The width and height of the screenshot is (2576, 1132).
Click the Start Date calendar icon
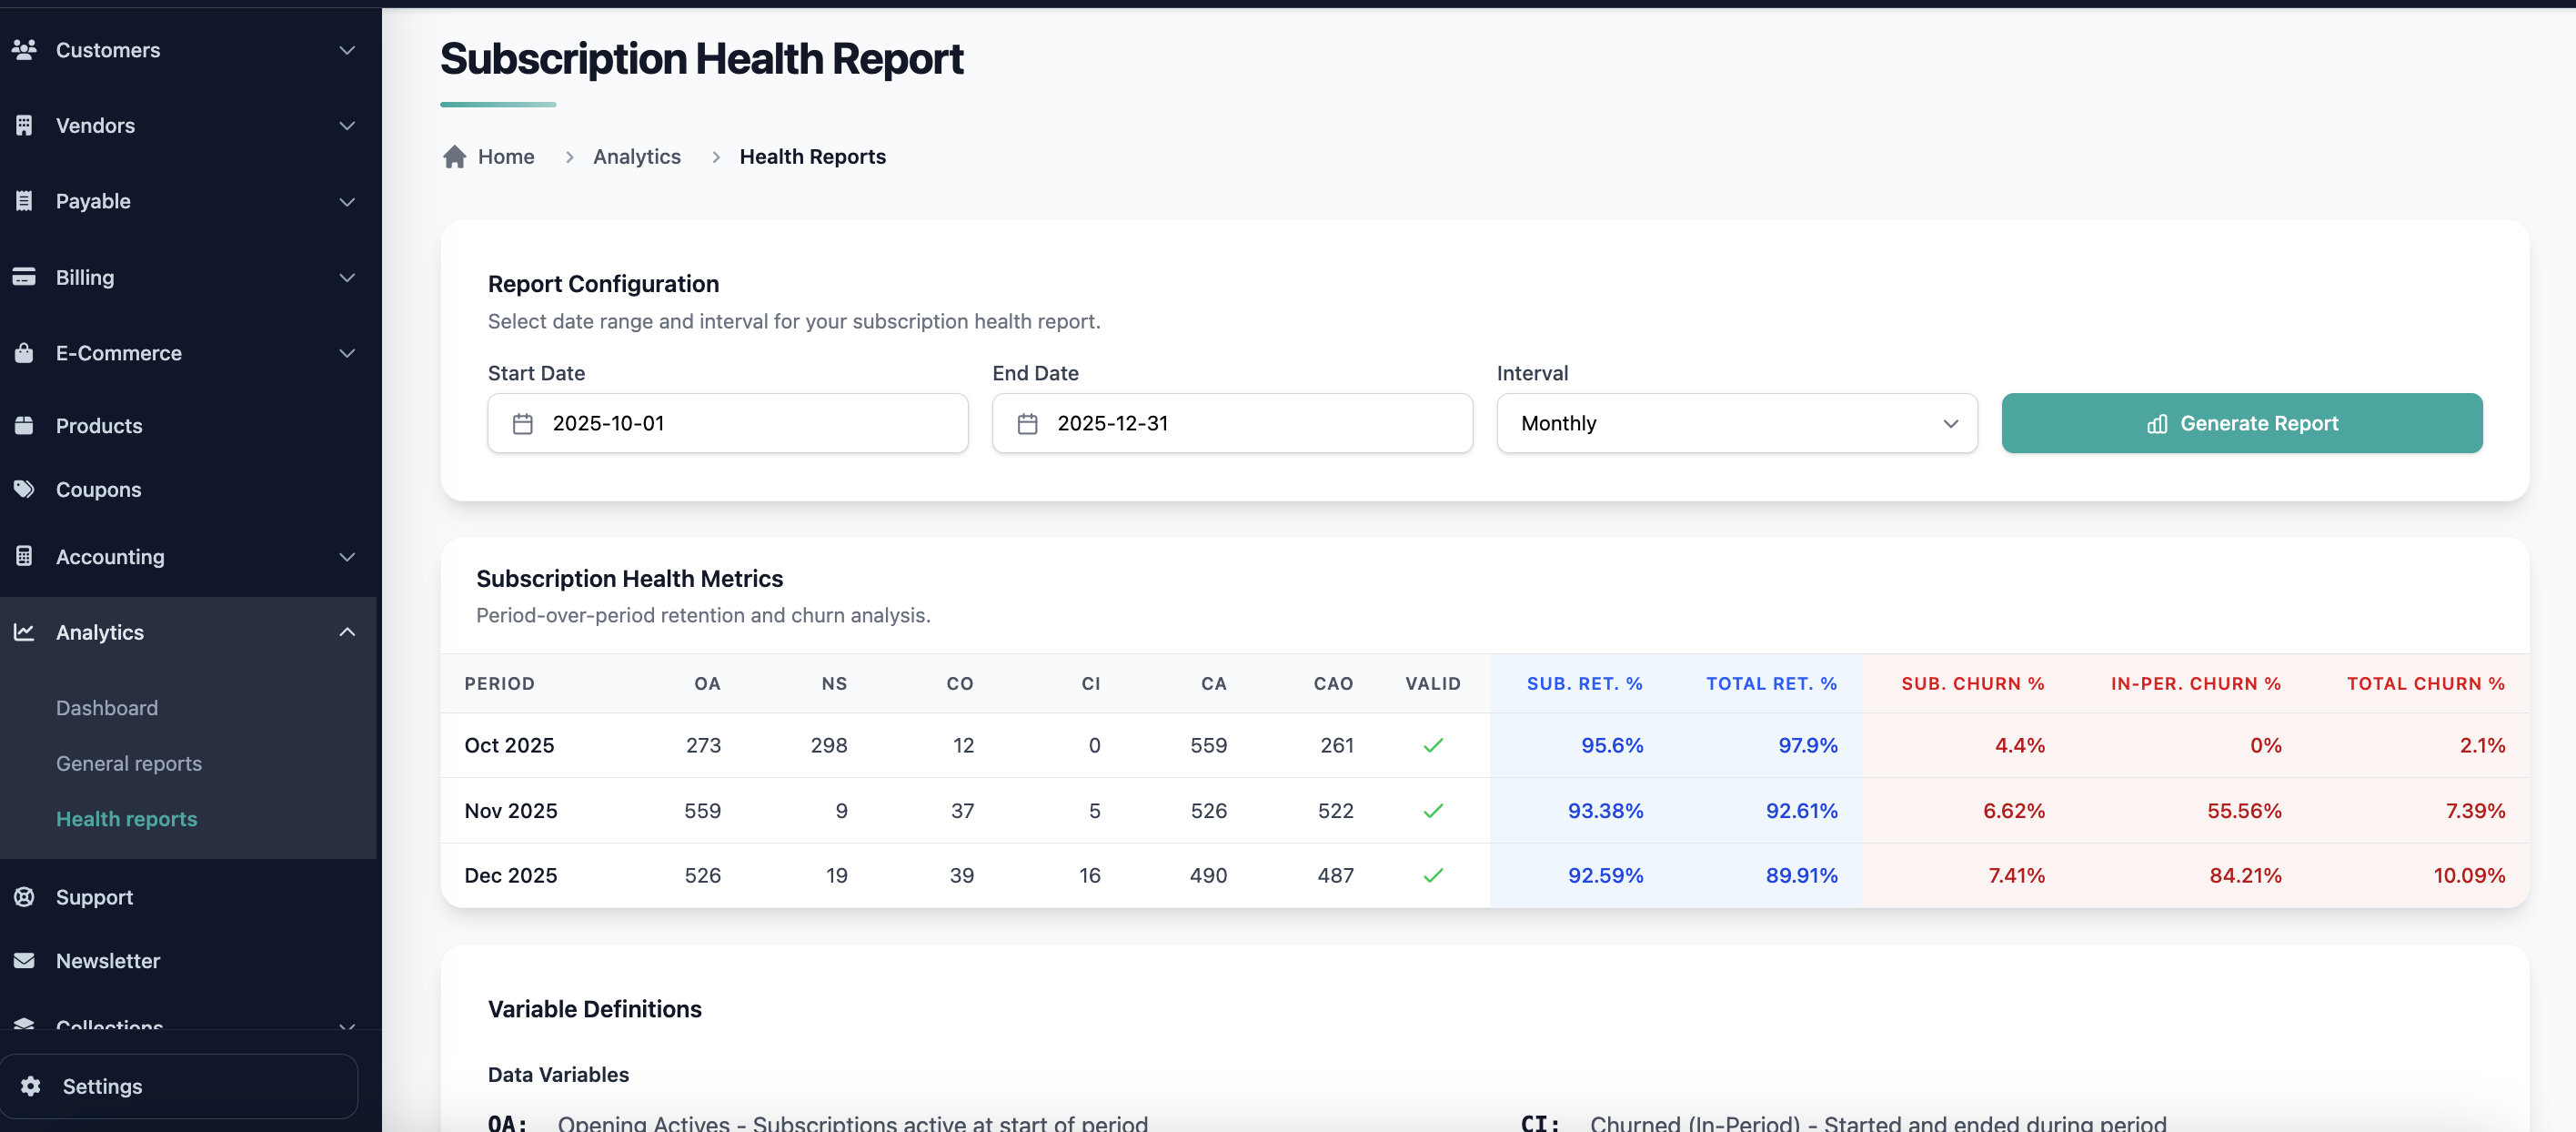pyautogui.click(x=522, y=424)
